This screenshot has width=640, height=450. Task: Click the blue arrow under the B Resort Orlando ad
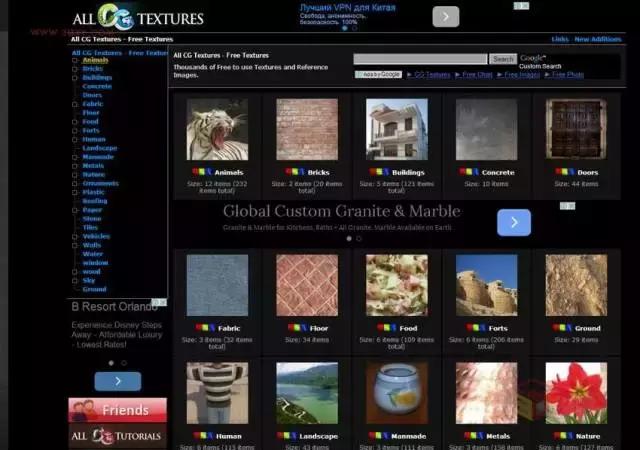pyautogui.click(x=118, y=381)
